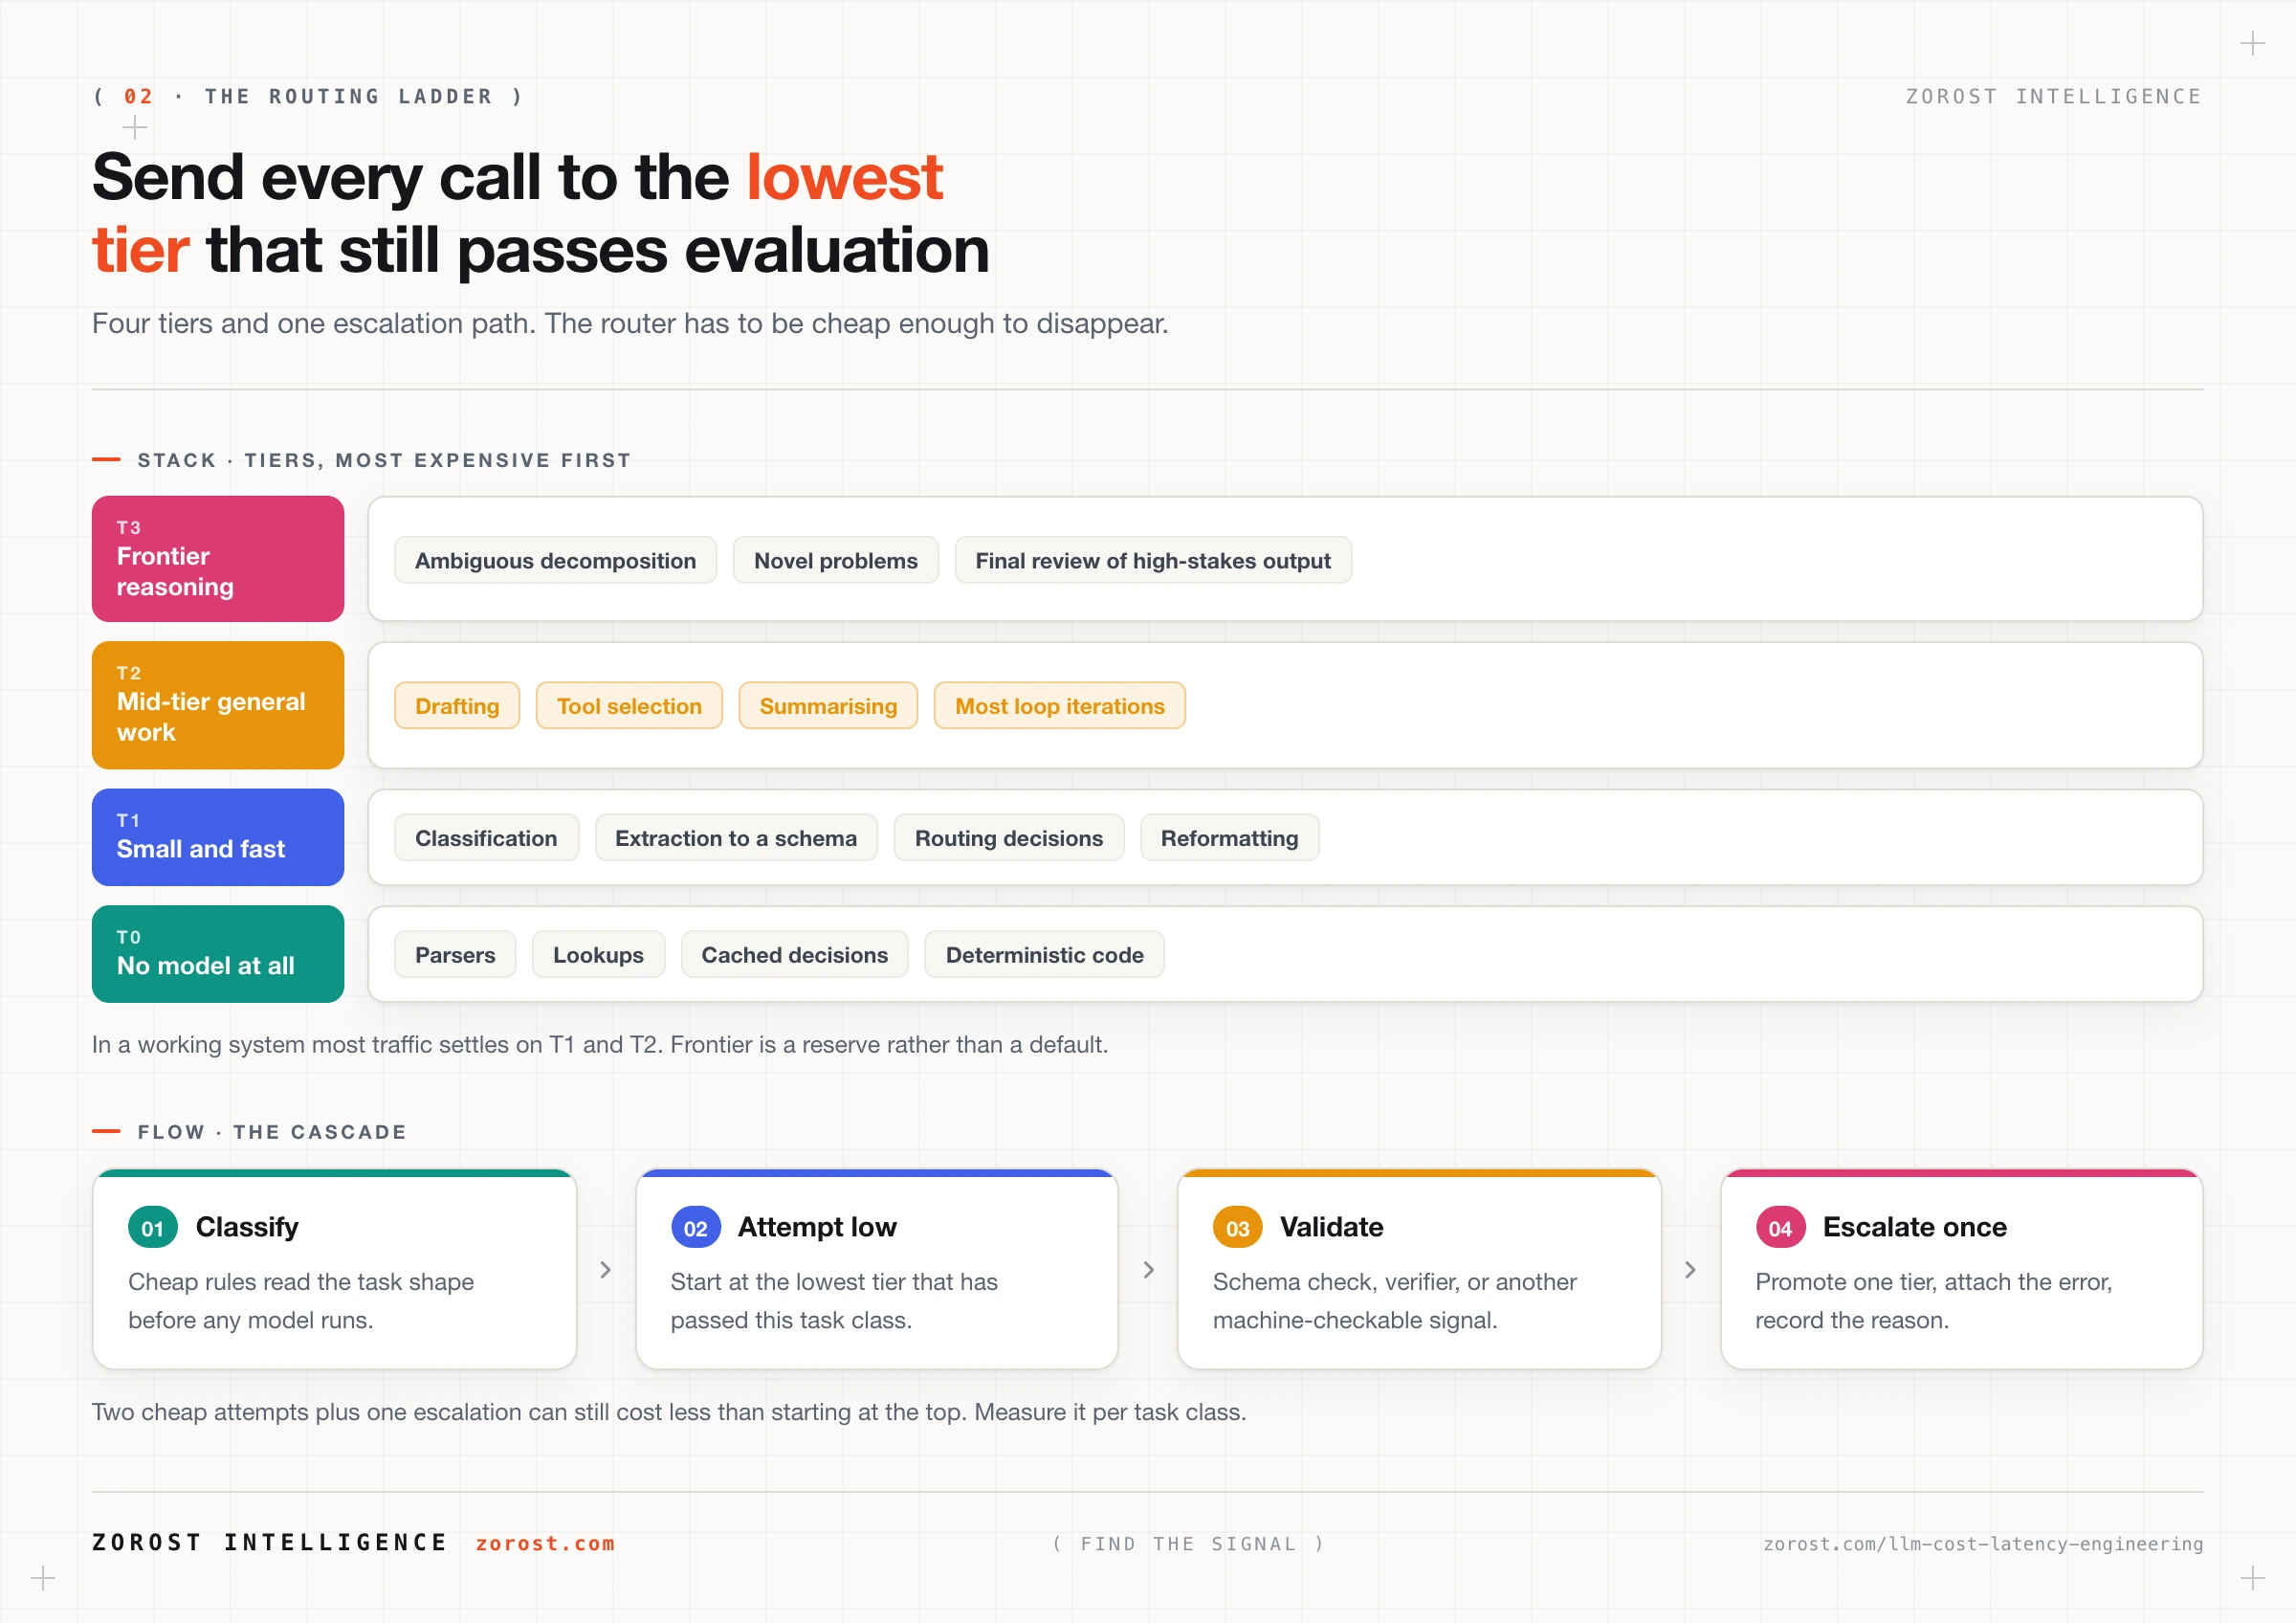Click the Cached decisions tag

(795, 955)
